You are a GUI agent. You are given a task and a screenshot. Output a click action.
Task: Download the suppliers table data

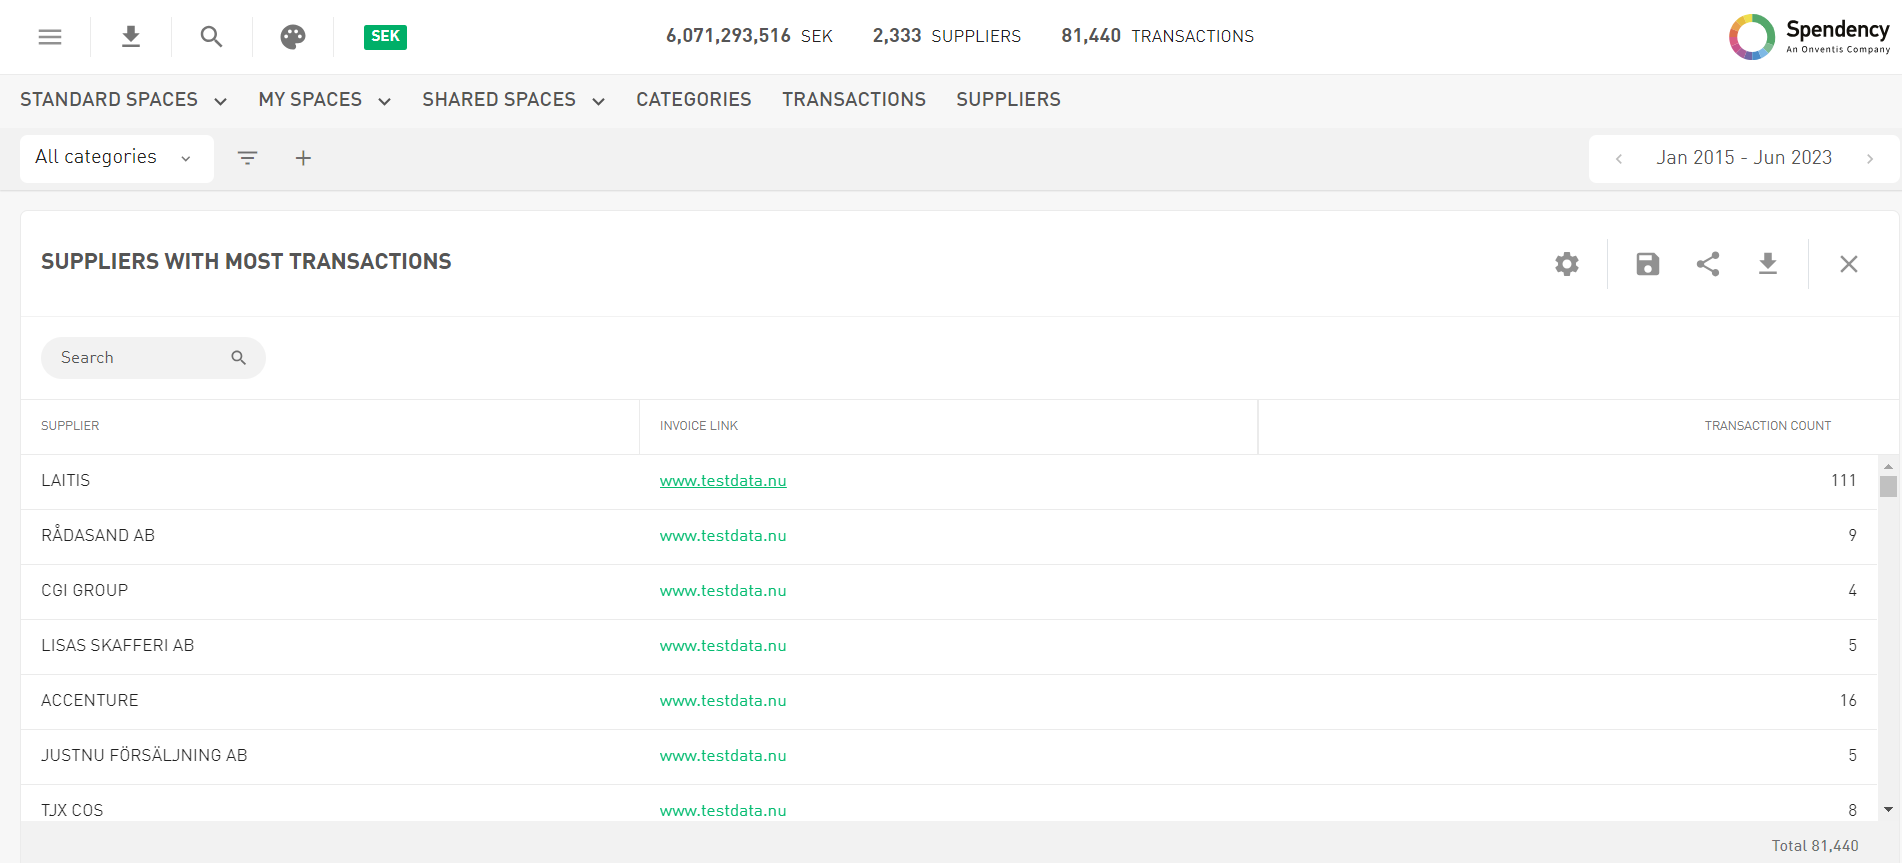(1768, 264)
